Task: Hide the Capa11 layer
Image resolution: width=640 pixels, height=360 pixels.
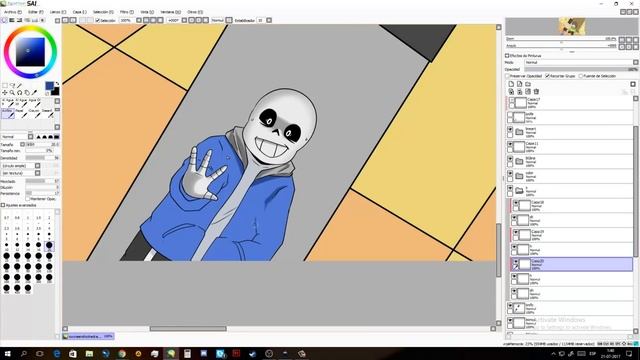Action: 510,144
